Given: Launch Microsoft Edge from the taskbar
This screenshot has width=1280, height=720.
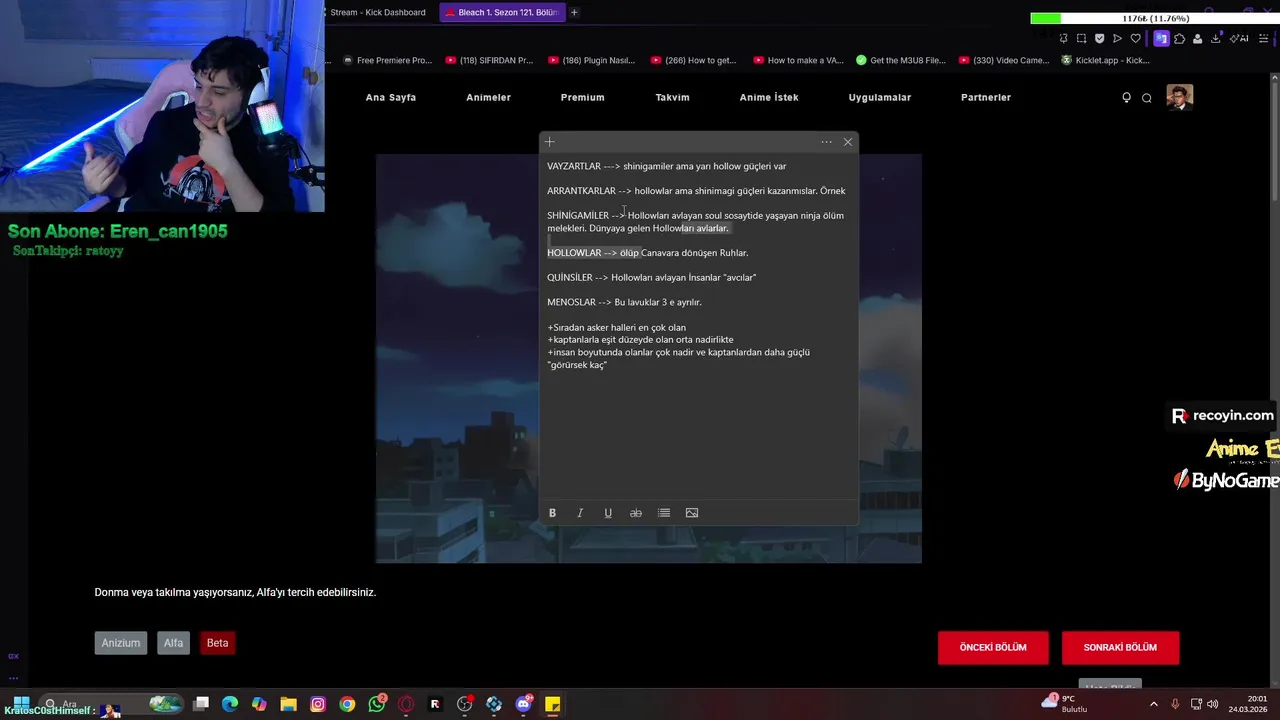Looking at the screenshot, I should tap(230, 704).
